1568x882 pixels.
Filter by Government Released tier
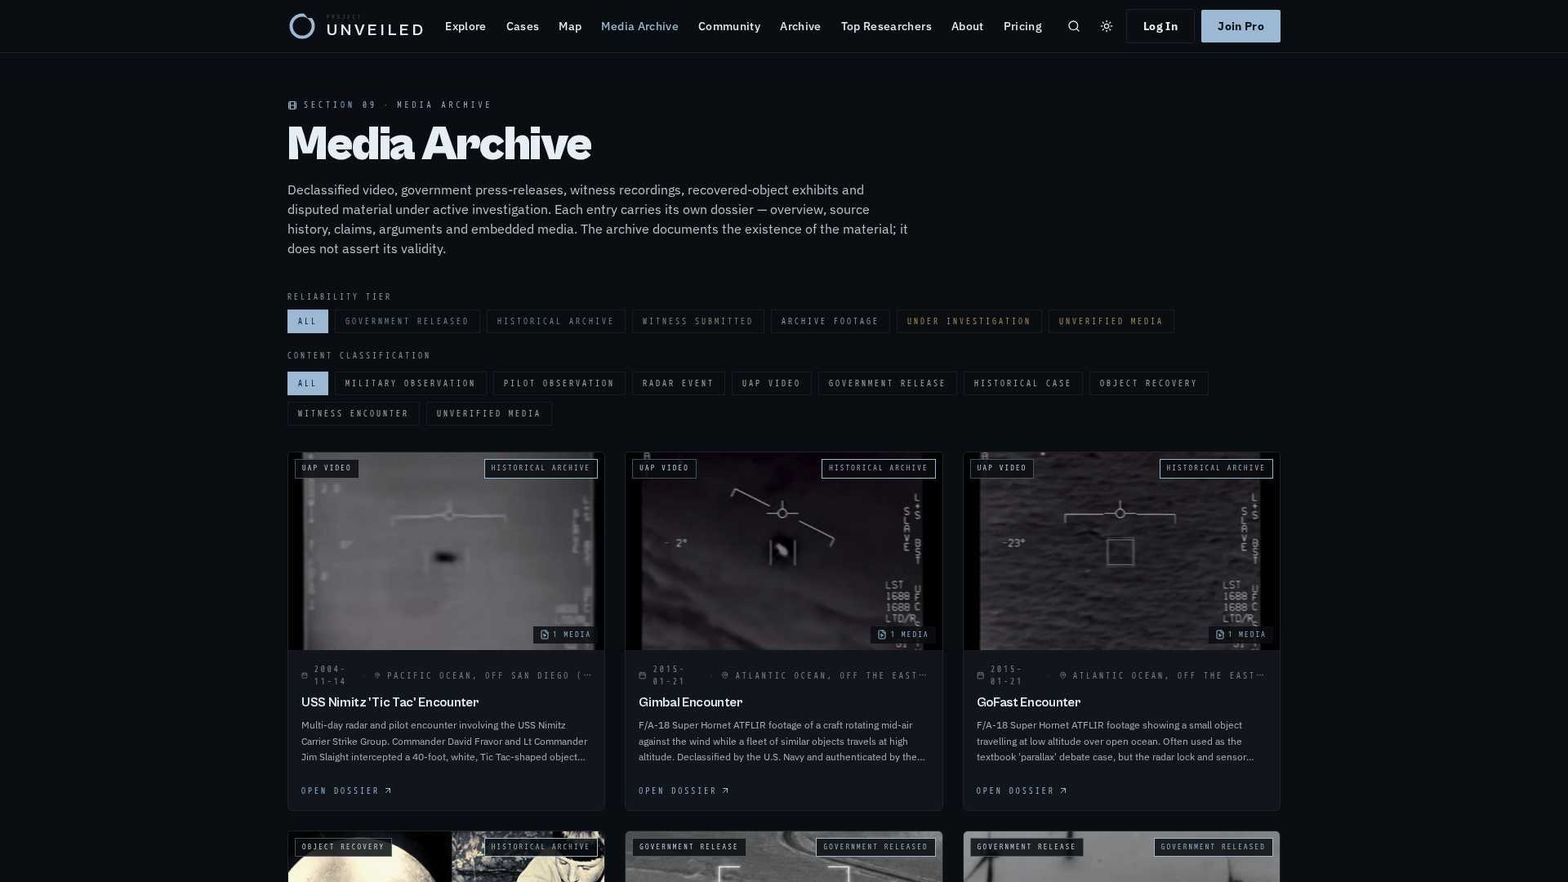click(x=407, y=321)
